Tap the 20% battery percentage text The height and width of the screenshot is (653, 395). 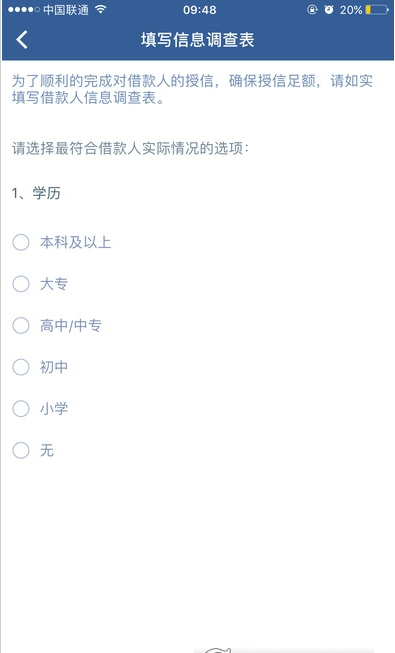[x=351, y=10]
